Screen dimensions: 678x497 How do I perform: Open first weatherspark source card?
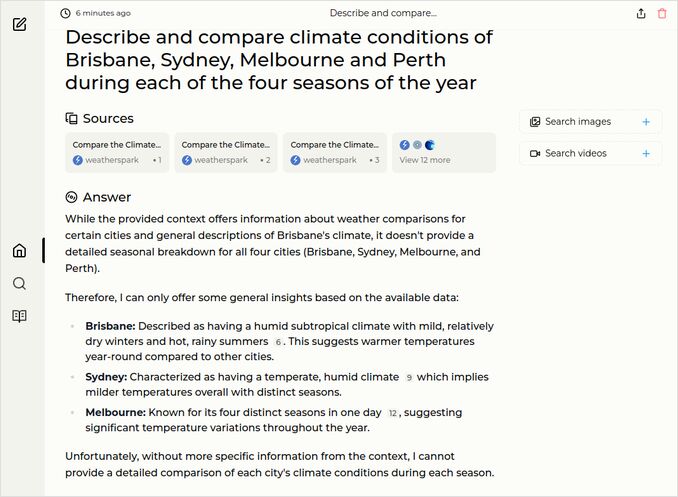click(117, 152)
